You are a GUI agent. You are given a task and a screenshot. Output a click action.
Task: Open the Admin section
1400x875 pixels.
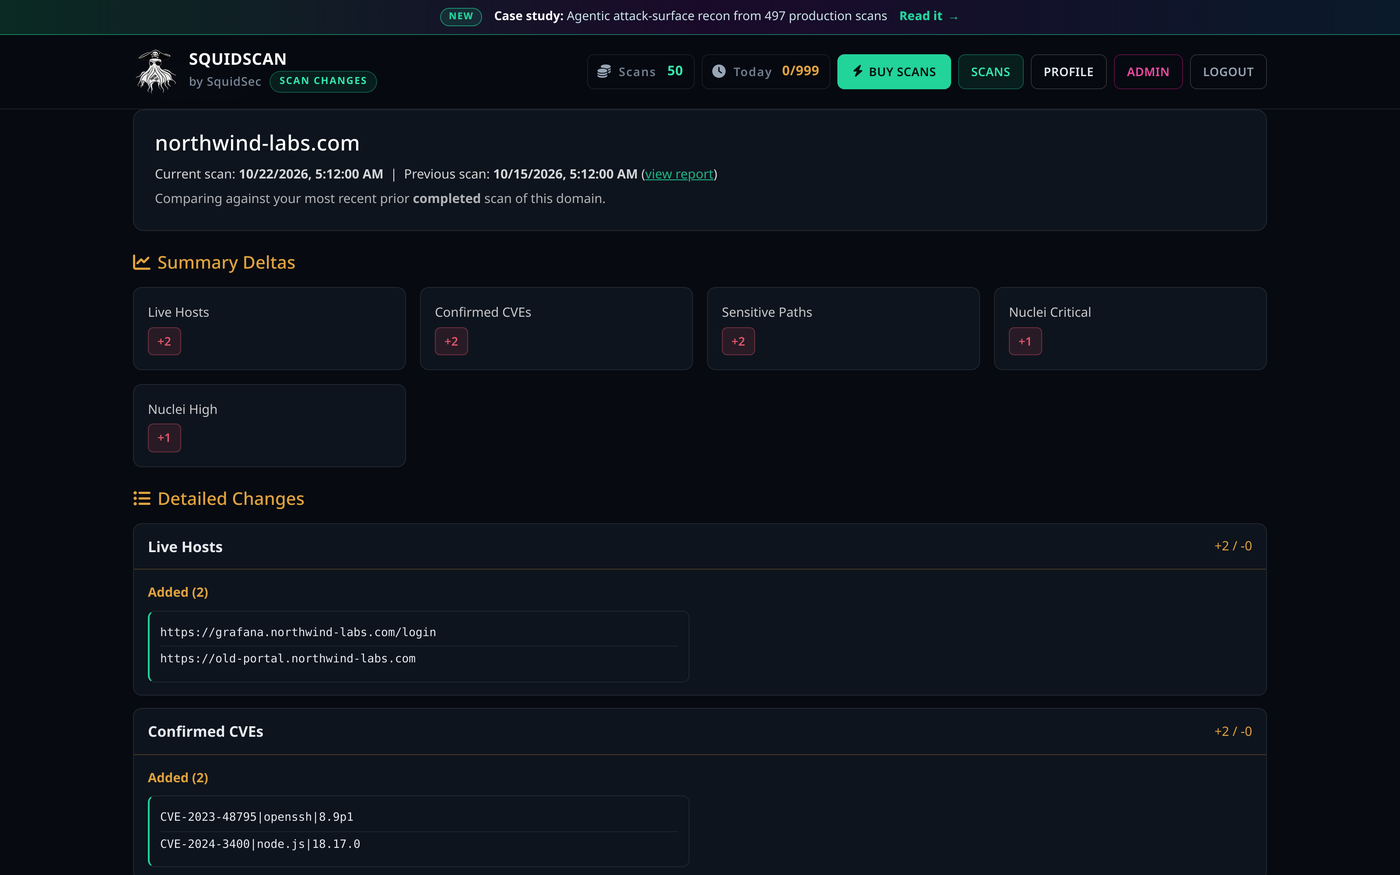1148,72
